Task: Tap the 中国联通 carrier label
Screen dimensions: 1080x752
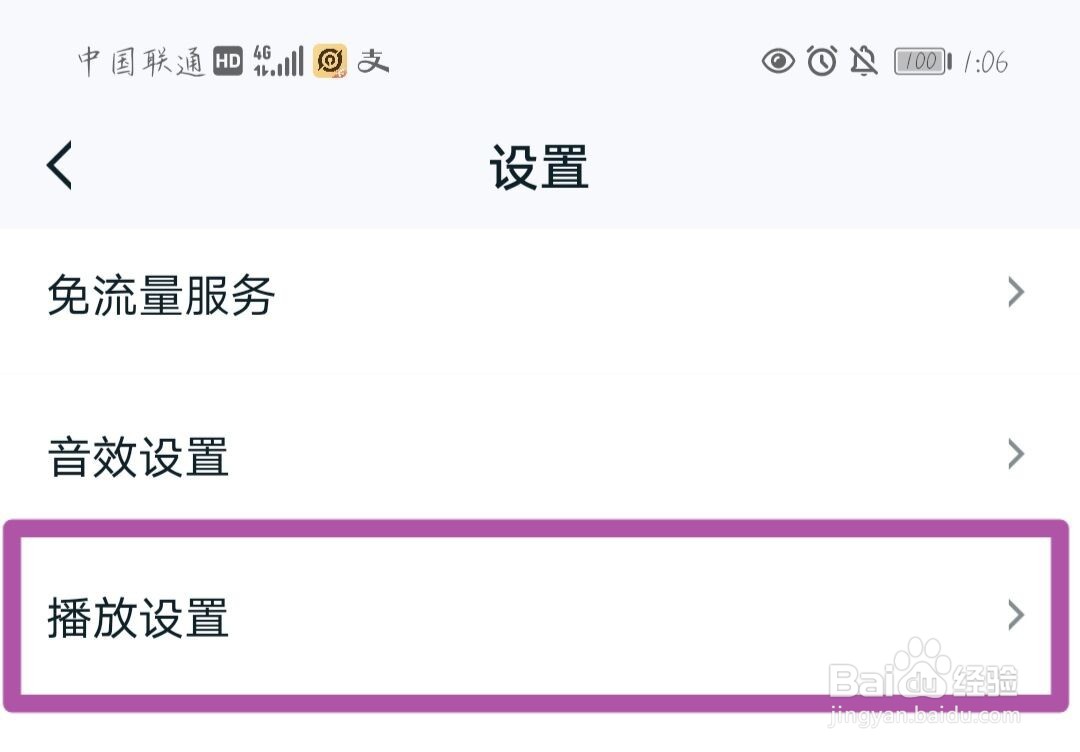Action: tap(141, 62)
